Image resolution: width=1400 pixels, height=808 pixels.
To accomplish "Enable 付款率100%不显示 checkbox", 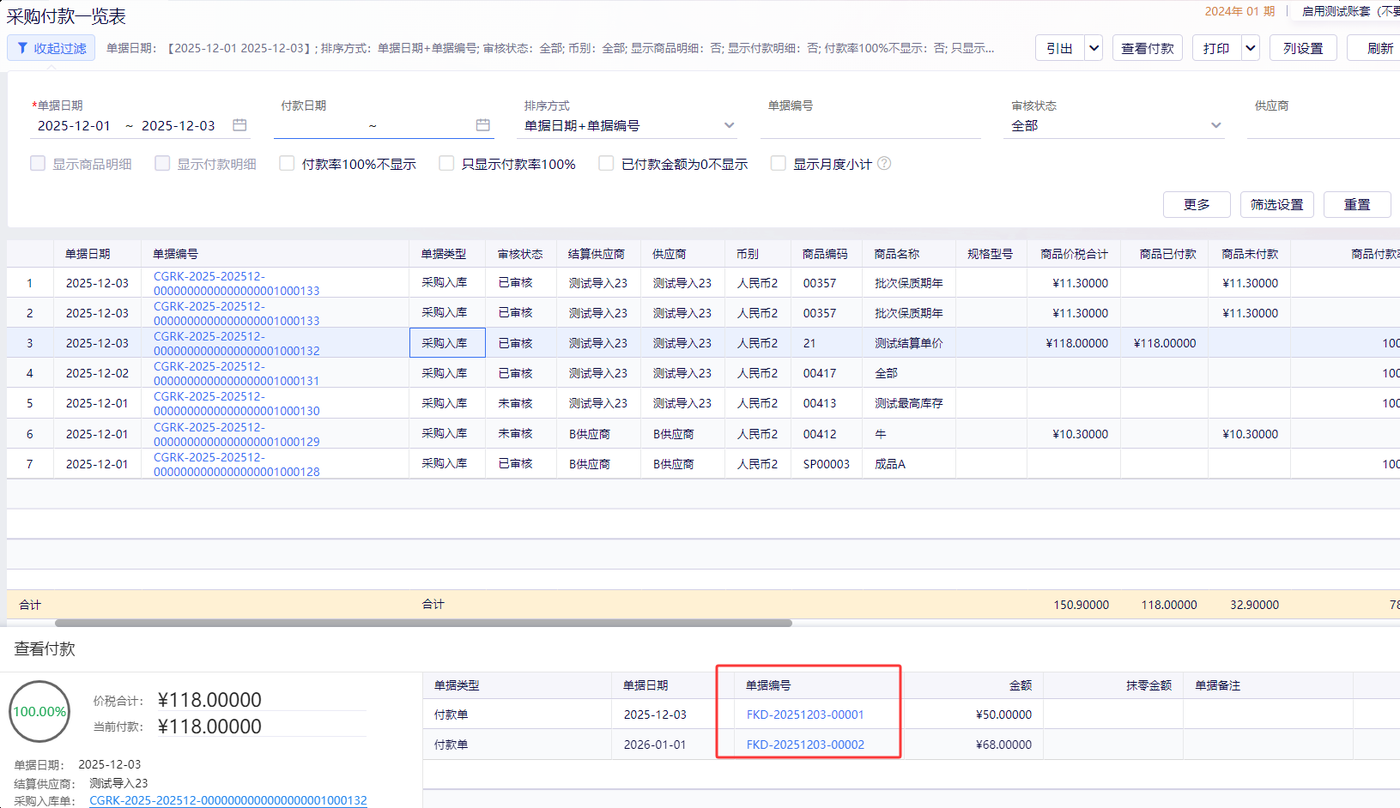I will click(287, 164).
